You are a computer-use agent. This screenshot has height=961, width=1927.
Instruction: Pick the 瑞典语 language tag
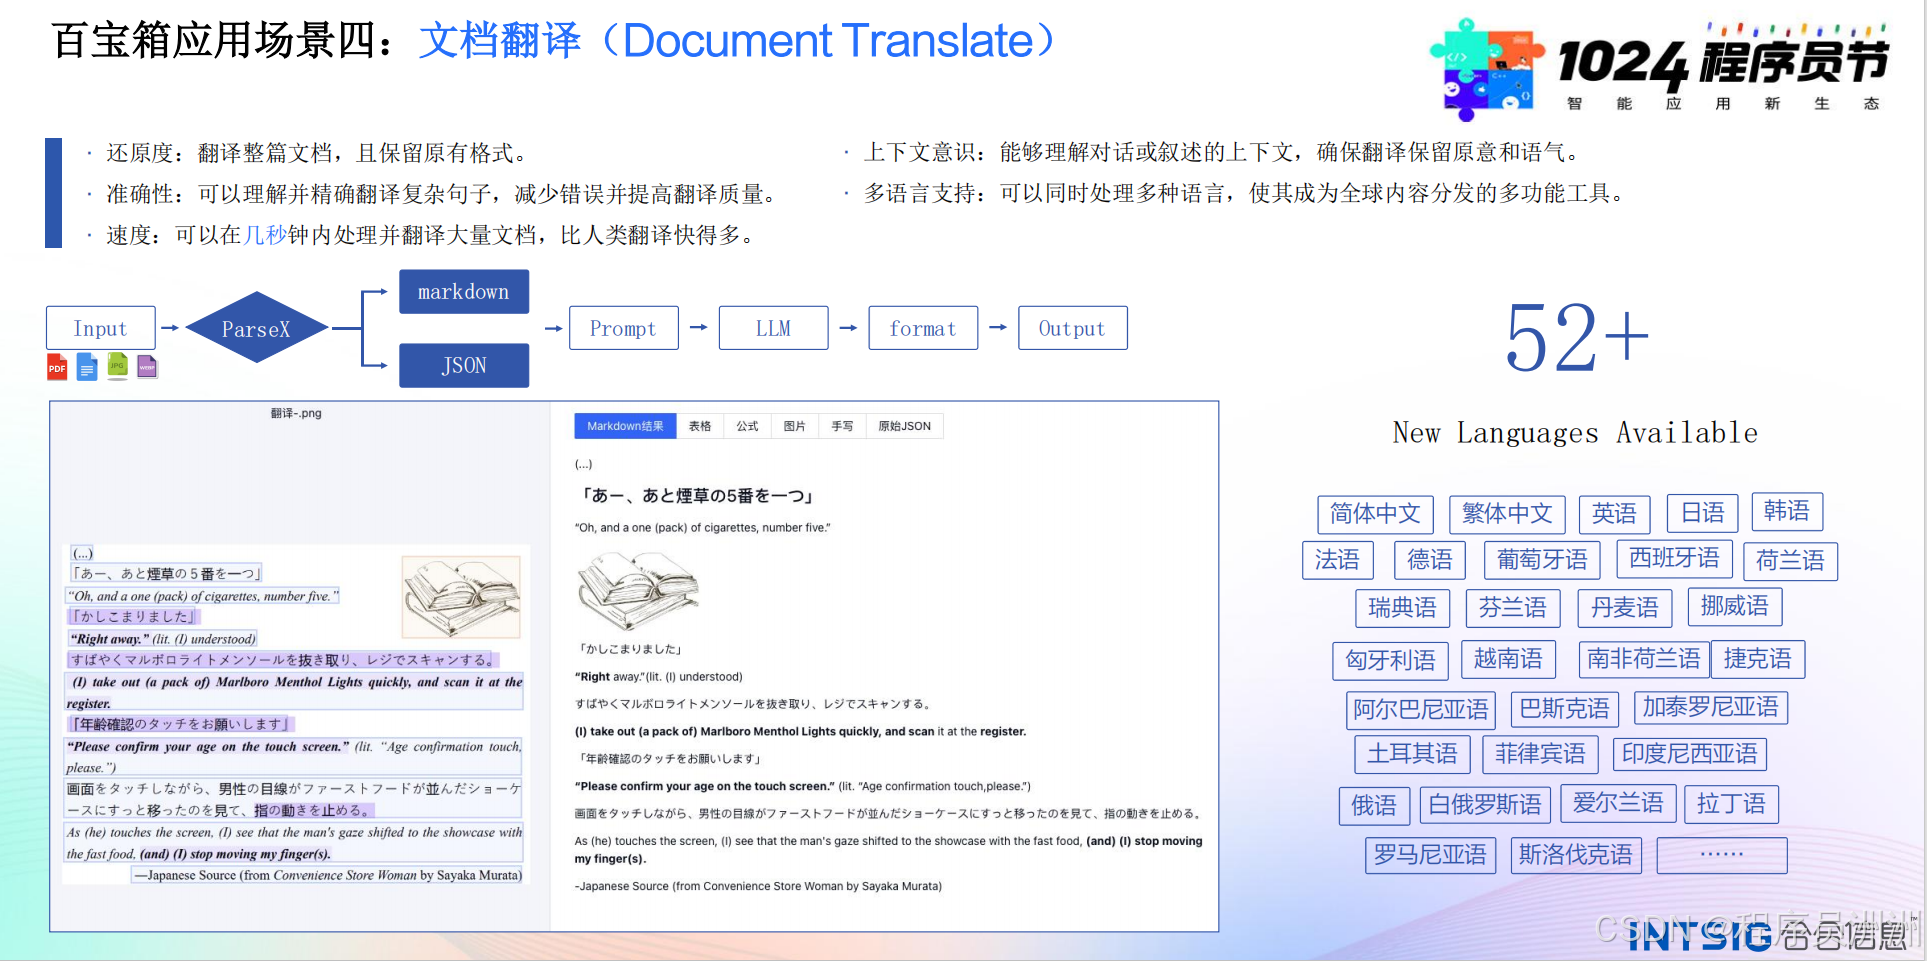click(1402, 608)
